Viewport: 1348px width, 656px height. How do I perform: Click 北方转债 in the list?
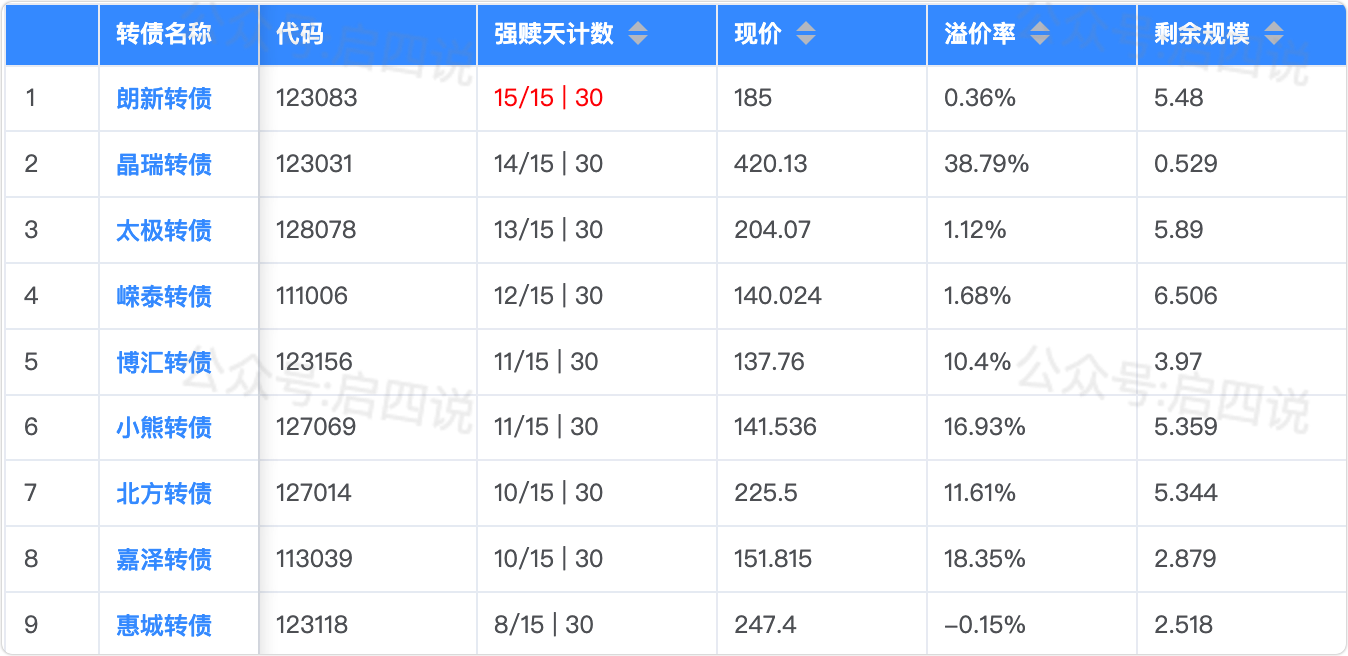[164, 493]
